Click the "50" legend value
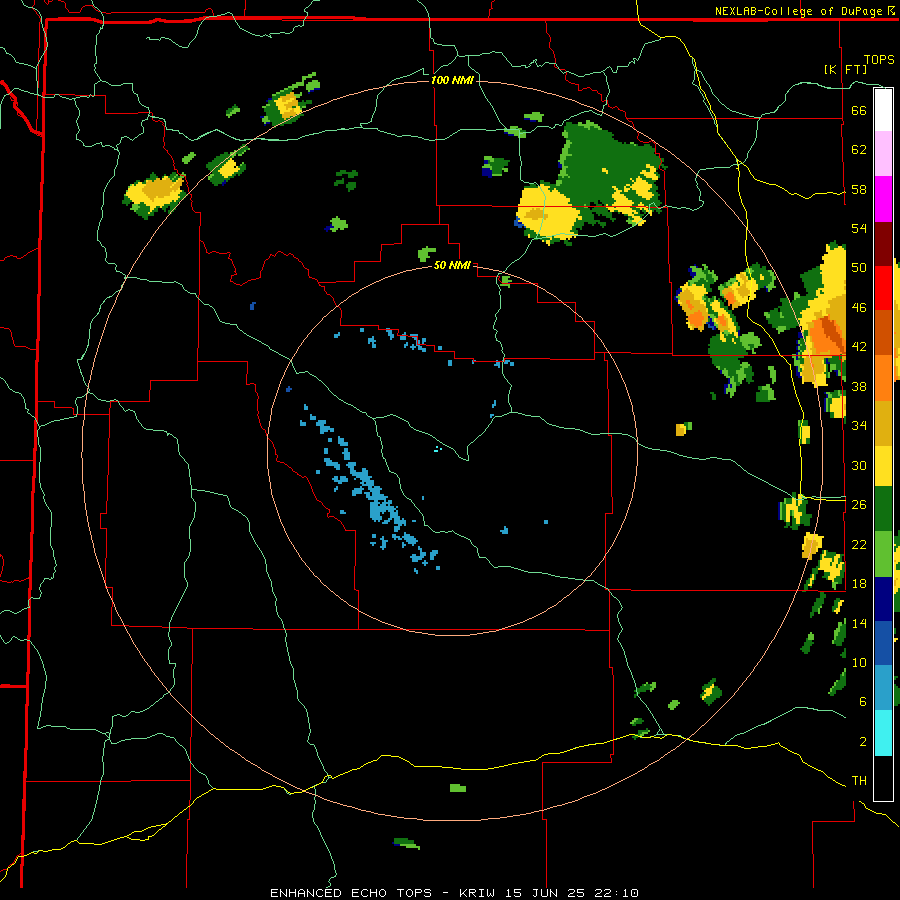 click(x=859, y=268)
